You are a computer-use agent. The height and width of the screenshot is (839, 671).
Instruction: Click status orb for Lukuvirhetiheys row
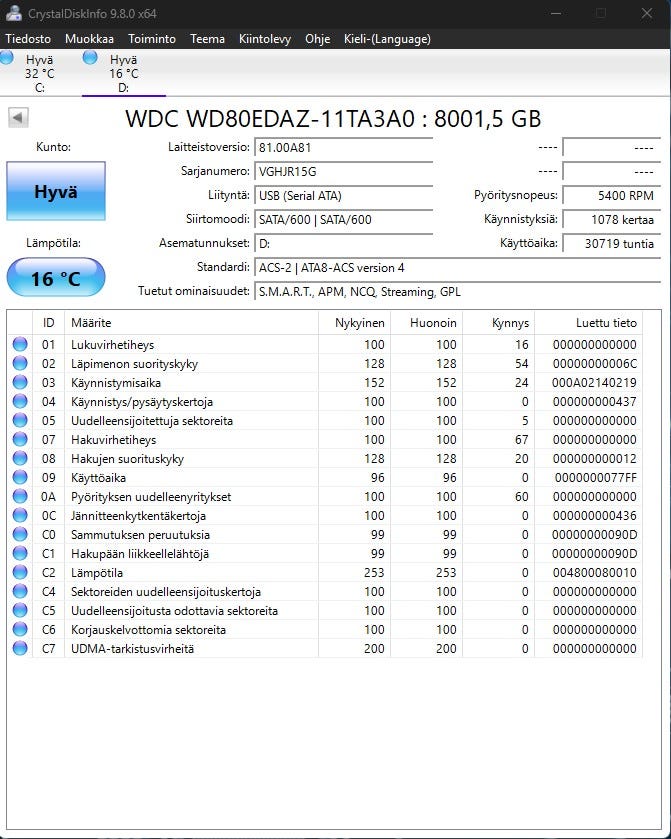pos(20,344)
